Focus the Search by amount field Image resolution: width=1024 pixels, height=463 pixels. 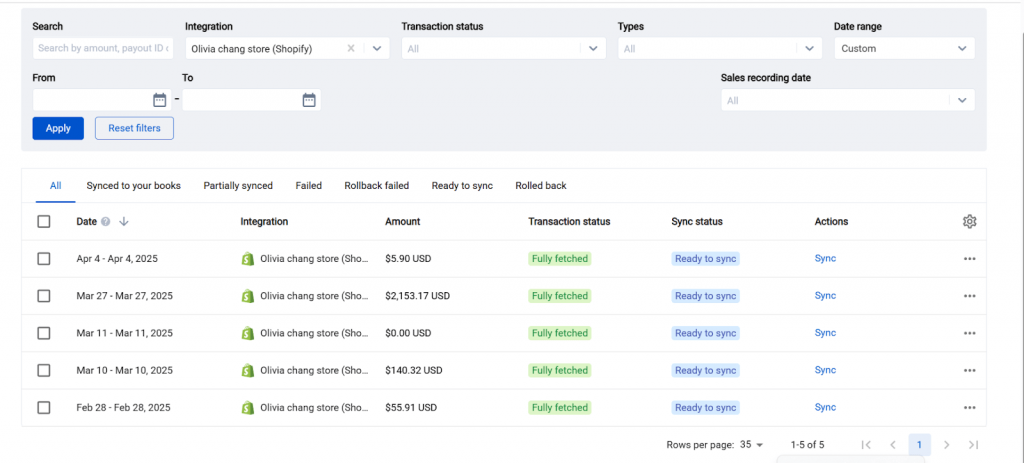pyautogui.click(x=102, y=48)
